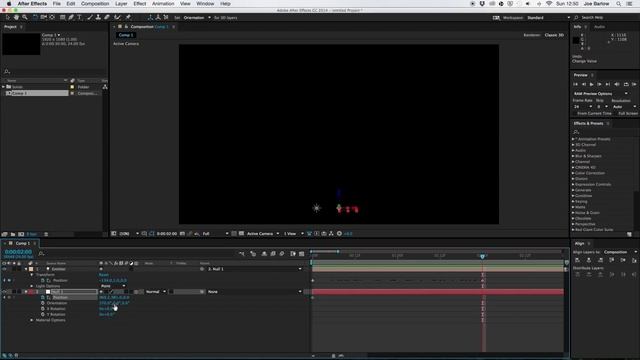Viewport: 640px width, 360px height.
Task: Select the Hand tool
Action: 16,18
